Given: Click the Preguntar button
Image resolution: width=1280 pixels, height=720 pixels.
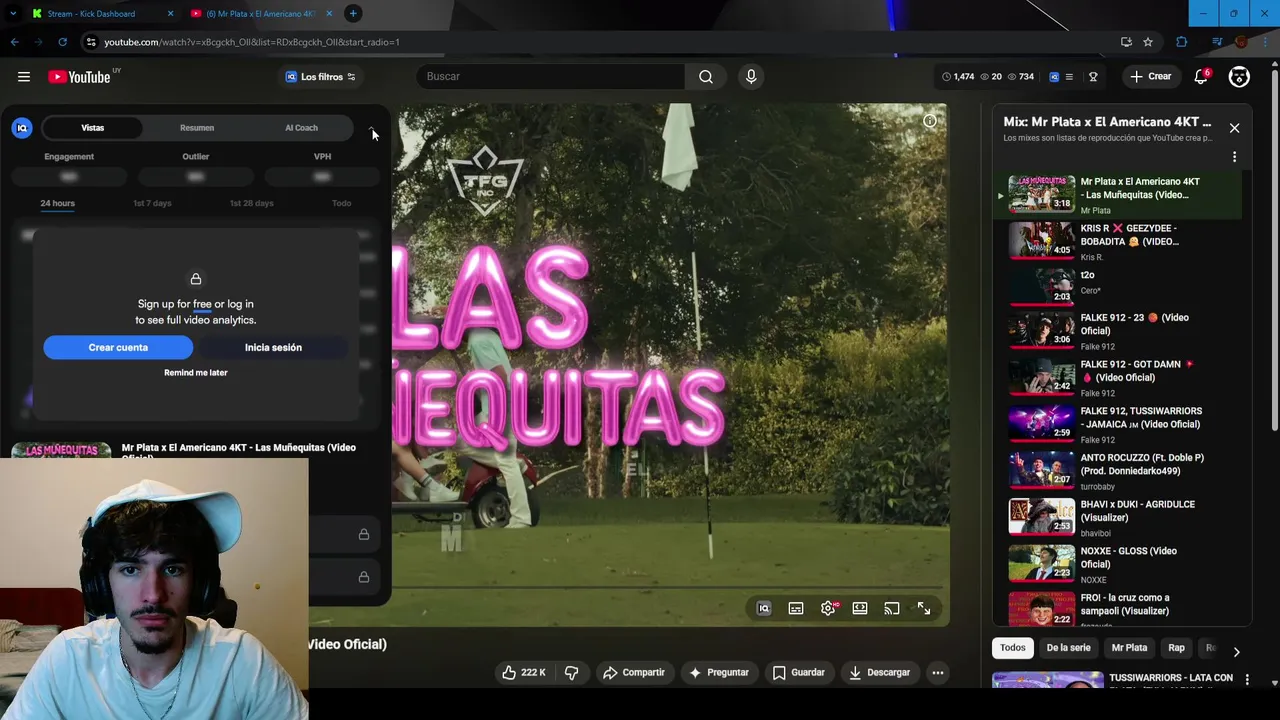Looking at the screenshot, I should pyautogui.click(x=718, y=673).
